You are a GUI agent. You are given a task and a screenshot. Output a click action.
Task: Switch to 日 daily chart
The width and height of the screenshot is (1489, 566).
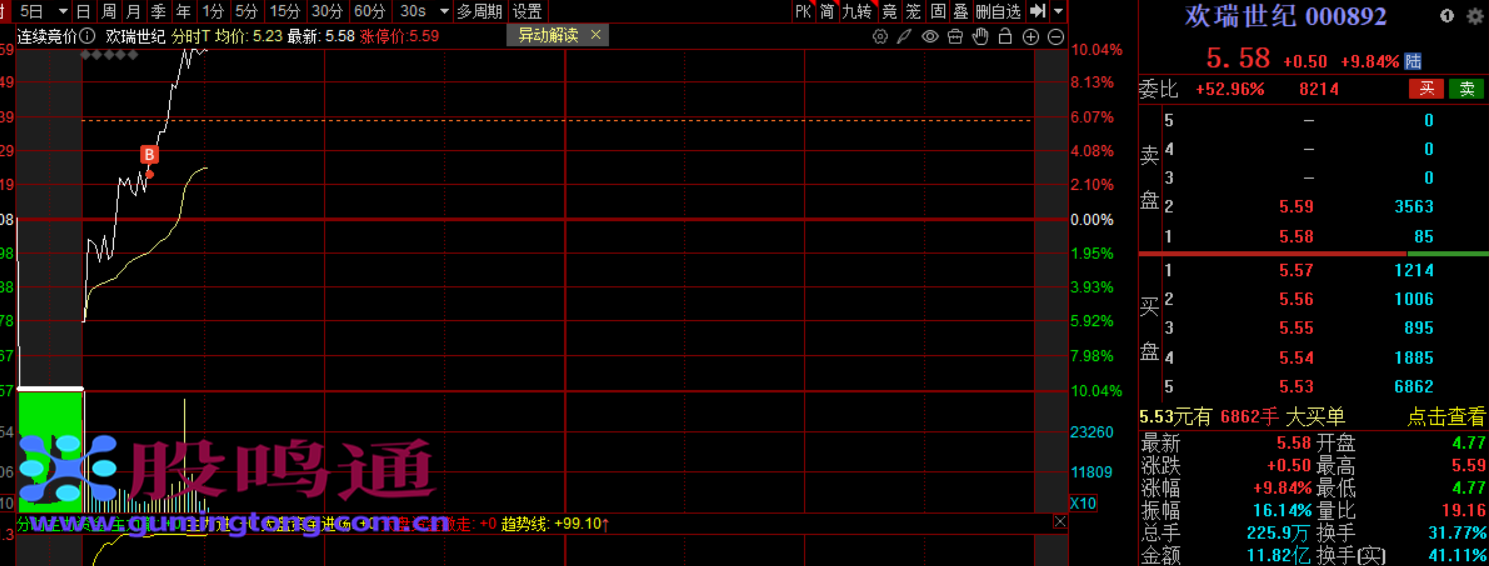click(83, 11)
